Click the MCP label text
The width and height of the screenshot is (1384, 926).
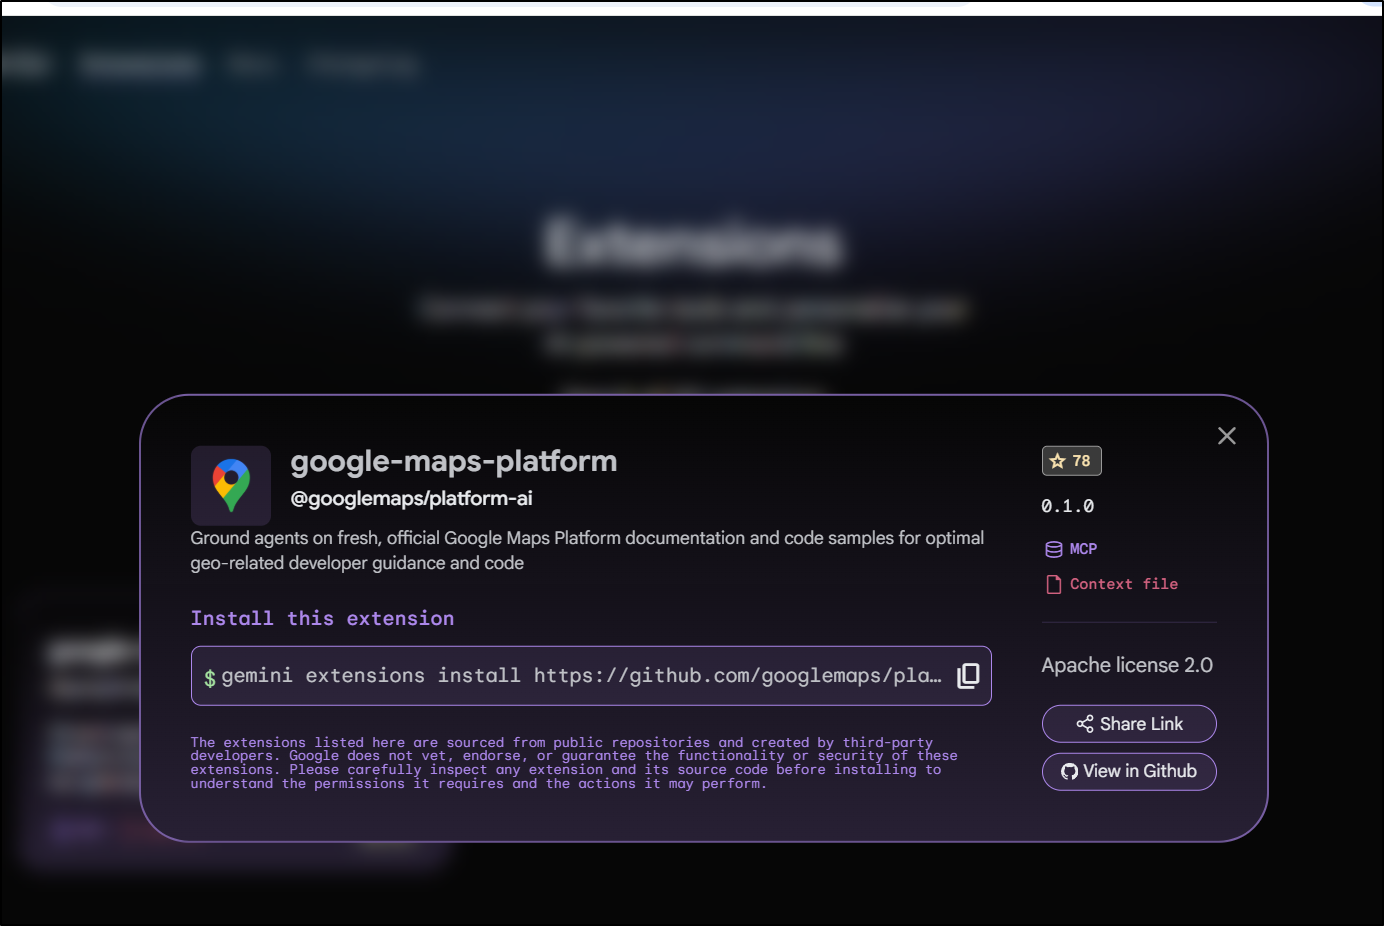point(1083,549)
